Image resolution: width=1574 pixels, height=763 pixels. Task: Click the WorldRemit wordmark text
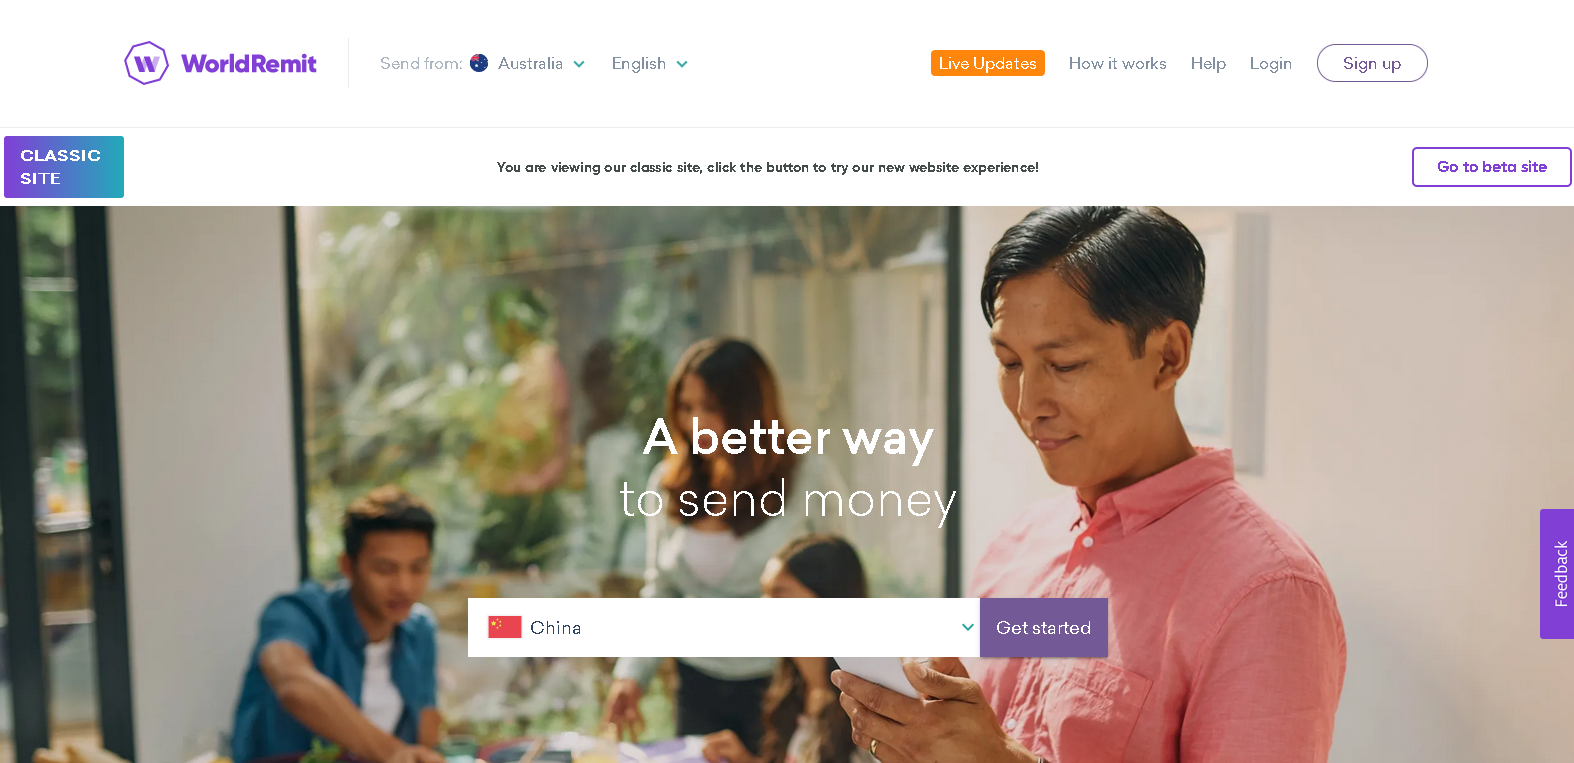coord(249,64)
